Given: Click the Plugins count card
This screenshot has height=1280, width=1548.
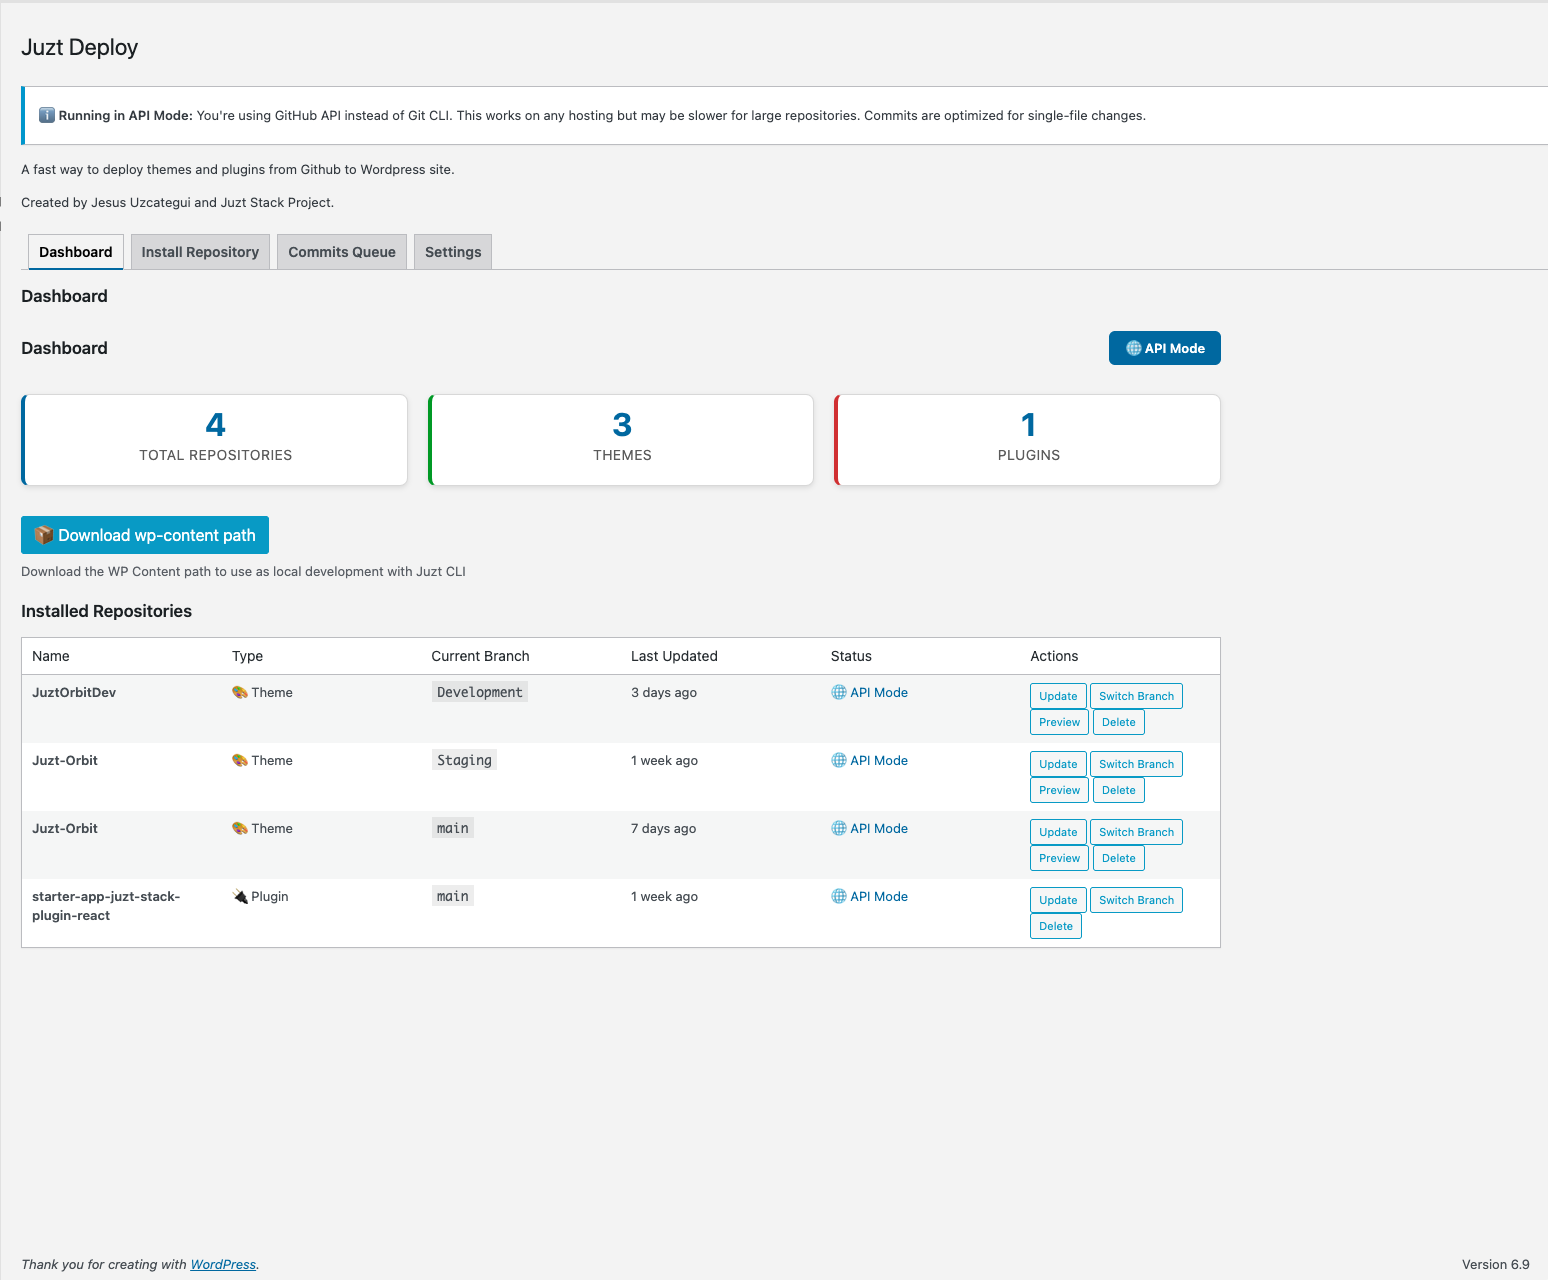Looking at the screenshot, I should pos(1028,440).
